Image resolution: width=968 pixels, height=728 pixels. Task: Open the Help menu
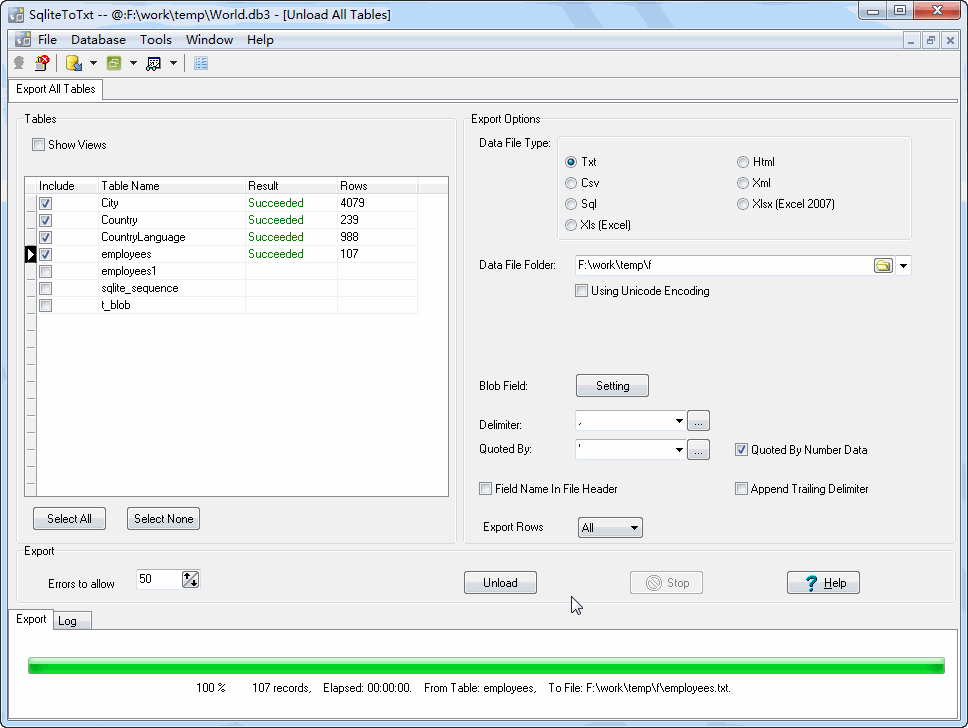click(260, 40)
